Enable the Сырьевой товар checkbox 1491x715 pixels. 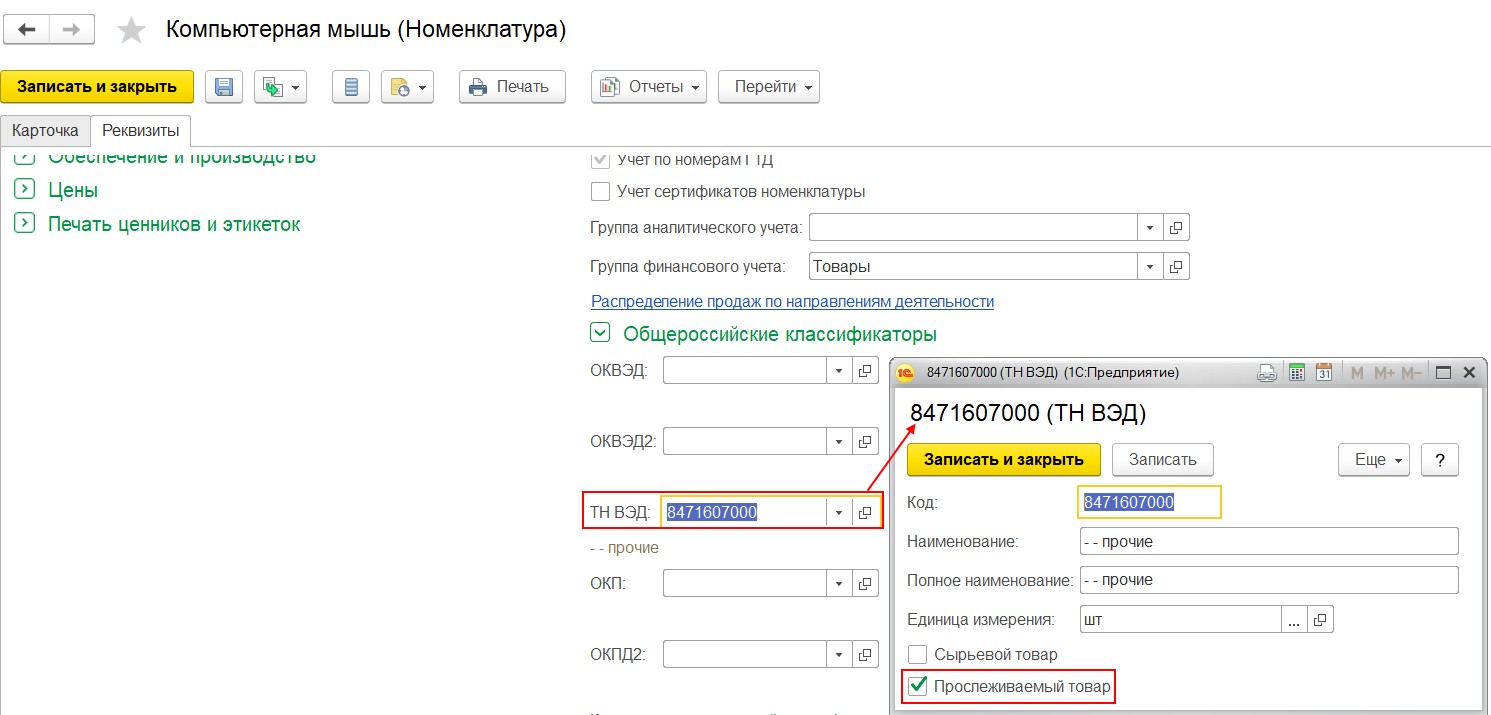[x=917, y=654]
